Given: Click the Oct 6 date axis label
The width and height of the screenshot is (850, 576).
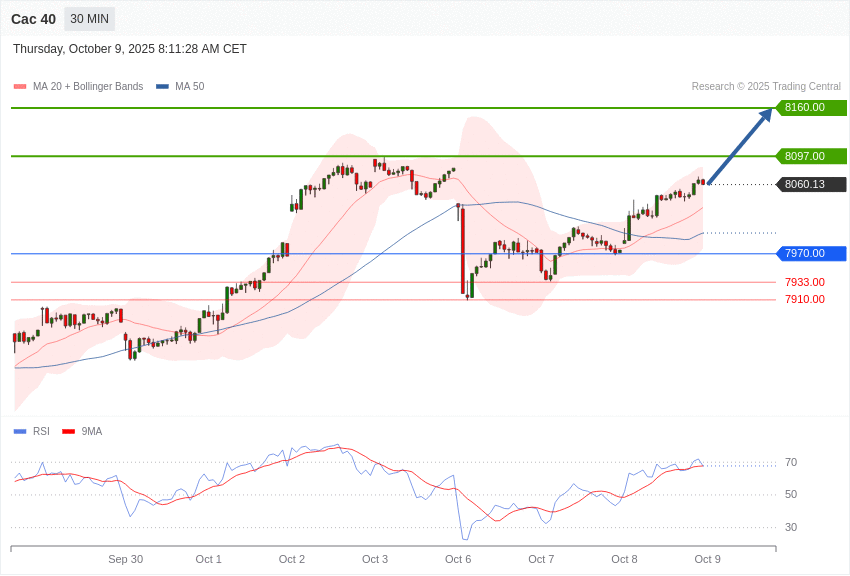Looking at the screenshot, I should (458, 559).
